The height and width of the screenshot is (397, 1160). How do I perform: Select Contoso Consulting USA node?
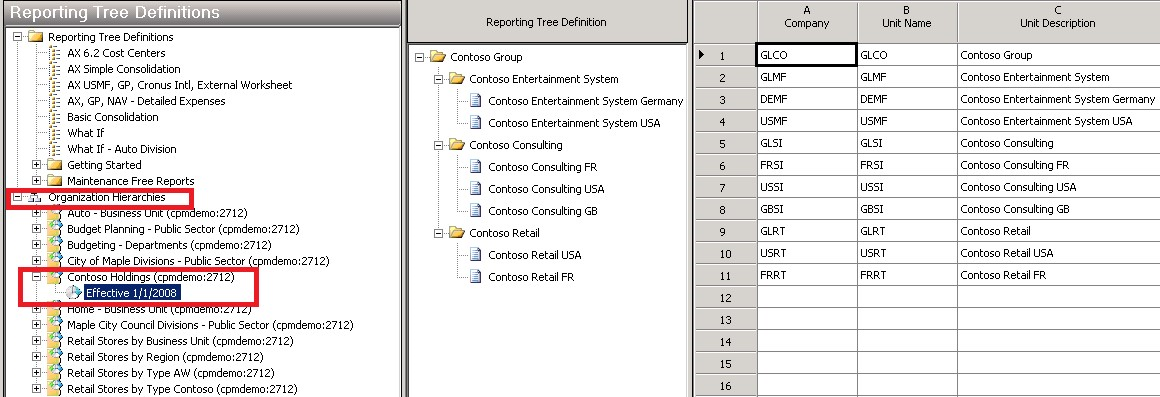pyautogui.click(x=546, y=189)
